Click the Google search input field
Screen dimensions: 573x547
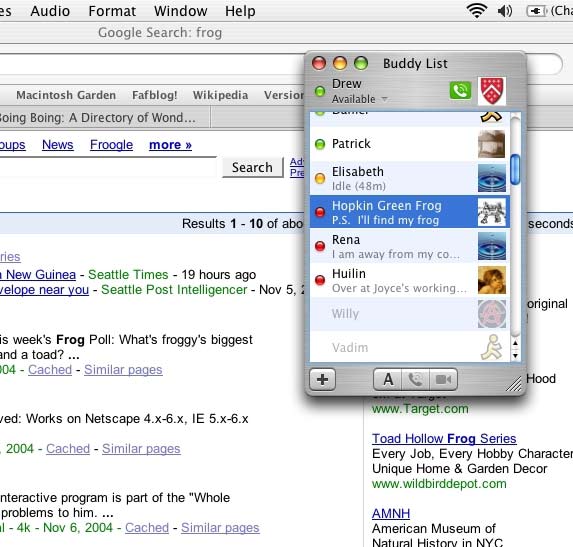point(108,168)
